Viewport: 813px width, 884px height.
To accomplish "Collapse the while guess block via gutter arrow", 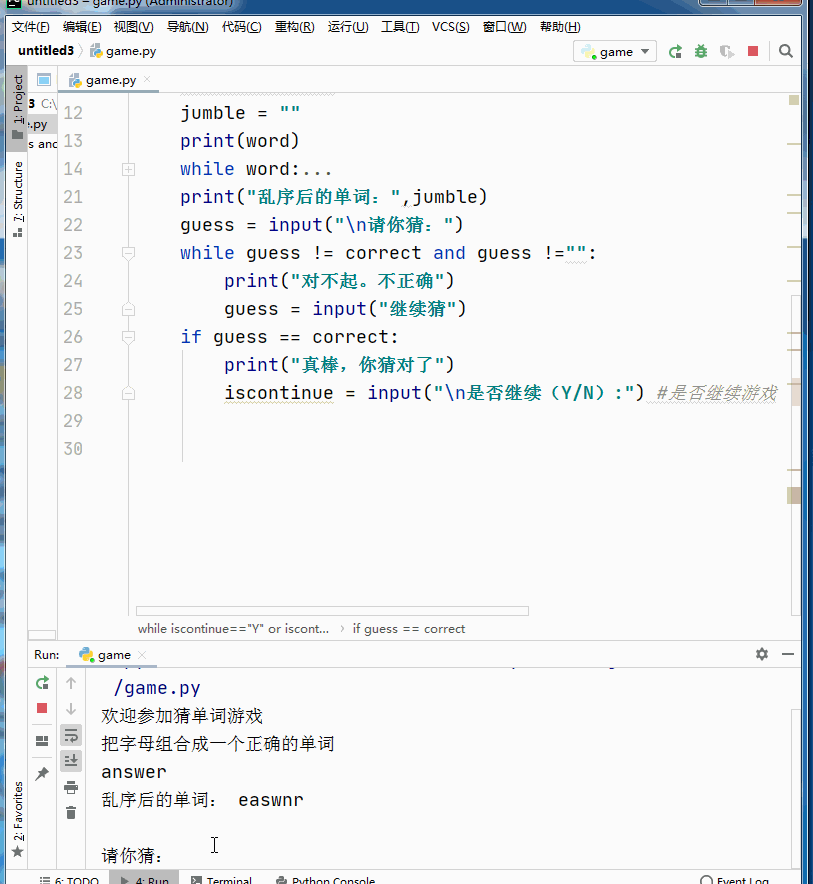I will 127,253.
